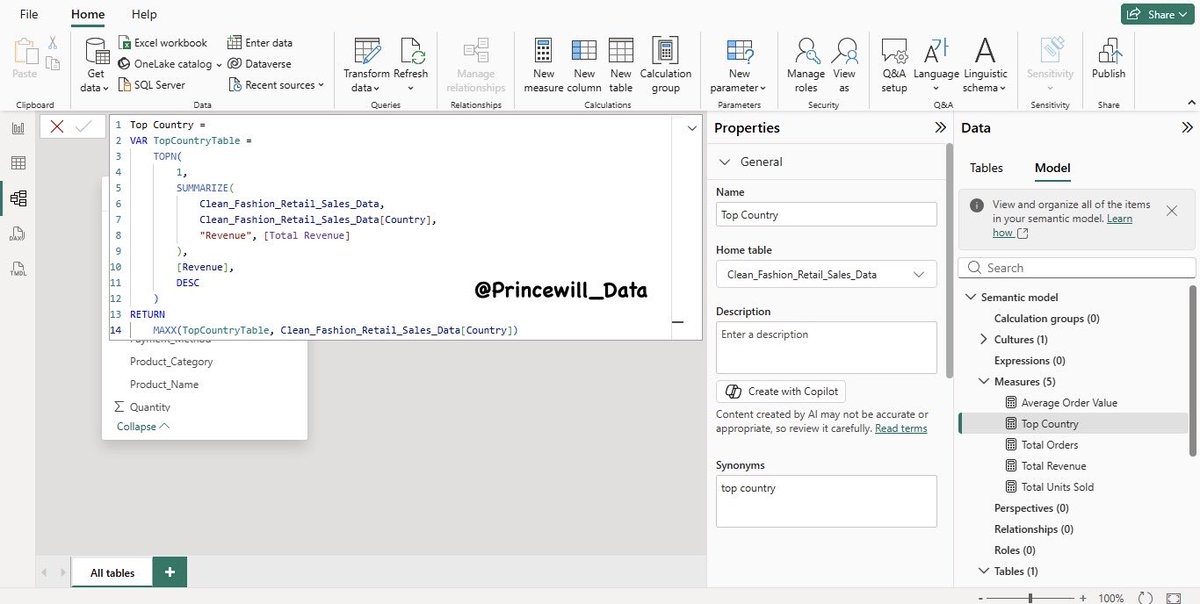The height and width of the screenshot is (604, 1200).
Task: Click the Publish button
Action: (x=1108, y=60)
